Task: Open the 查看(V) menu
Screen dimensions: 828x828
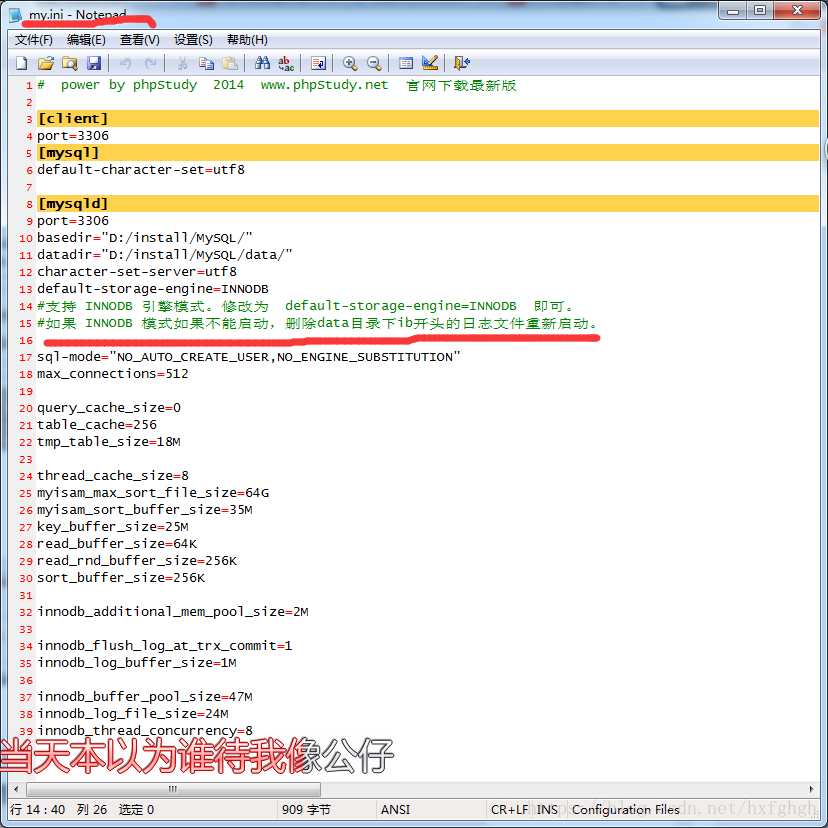Action: point(139,39)
